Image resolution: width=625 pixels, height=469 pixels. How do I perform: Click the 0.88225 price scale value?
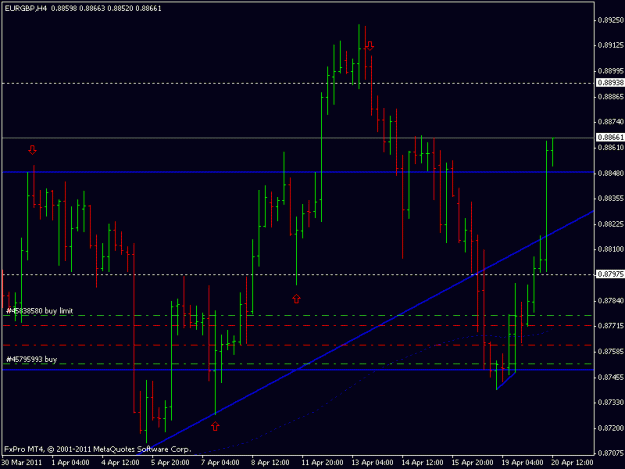click(x=611, y=224)
